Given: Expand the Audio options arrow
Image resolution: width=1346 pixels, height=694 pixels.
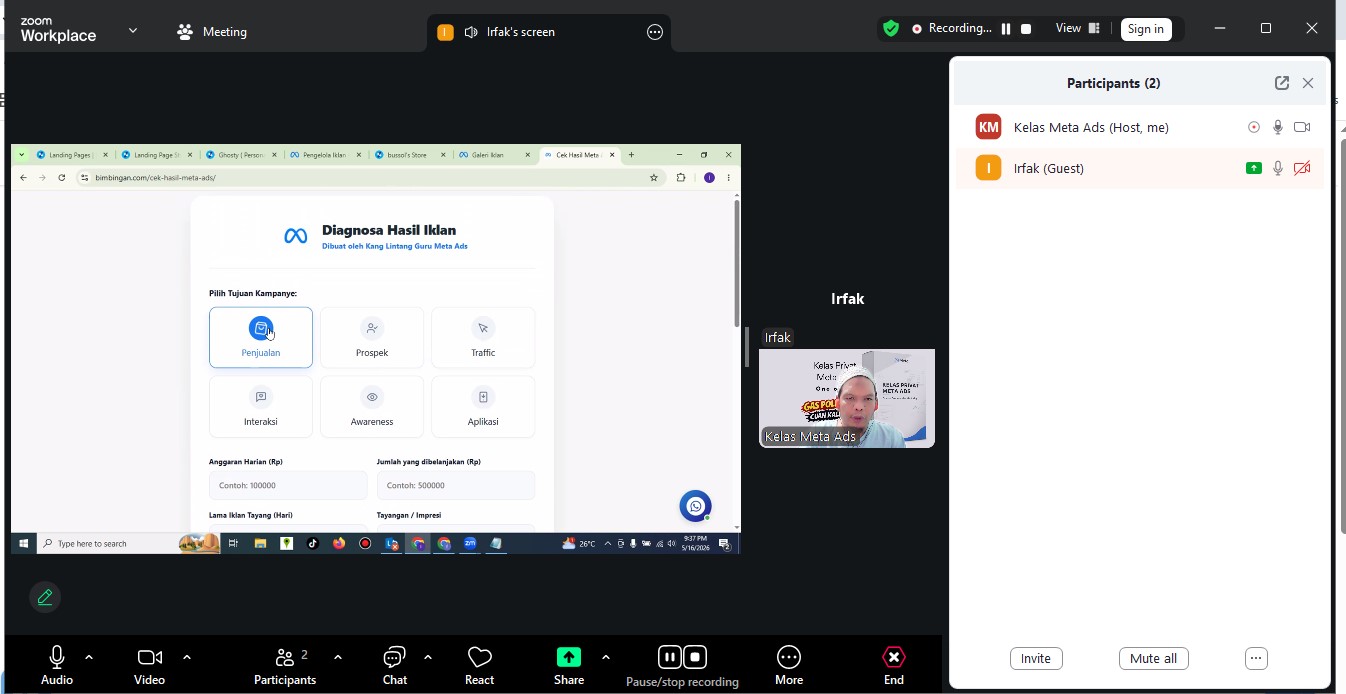Looking at the screenshot, I should click(x=89, y=657).
